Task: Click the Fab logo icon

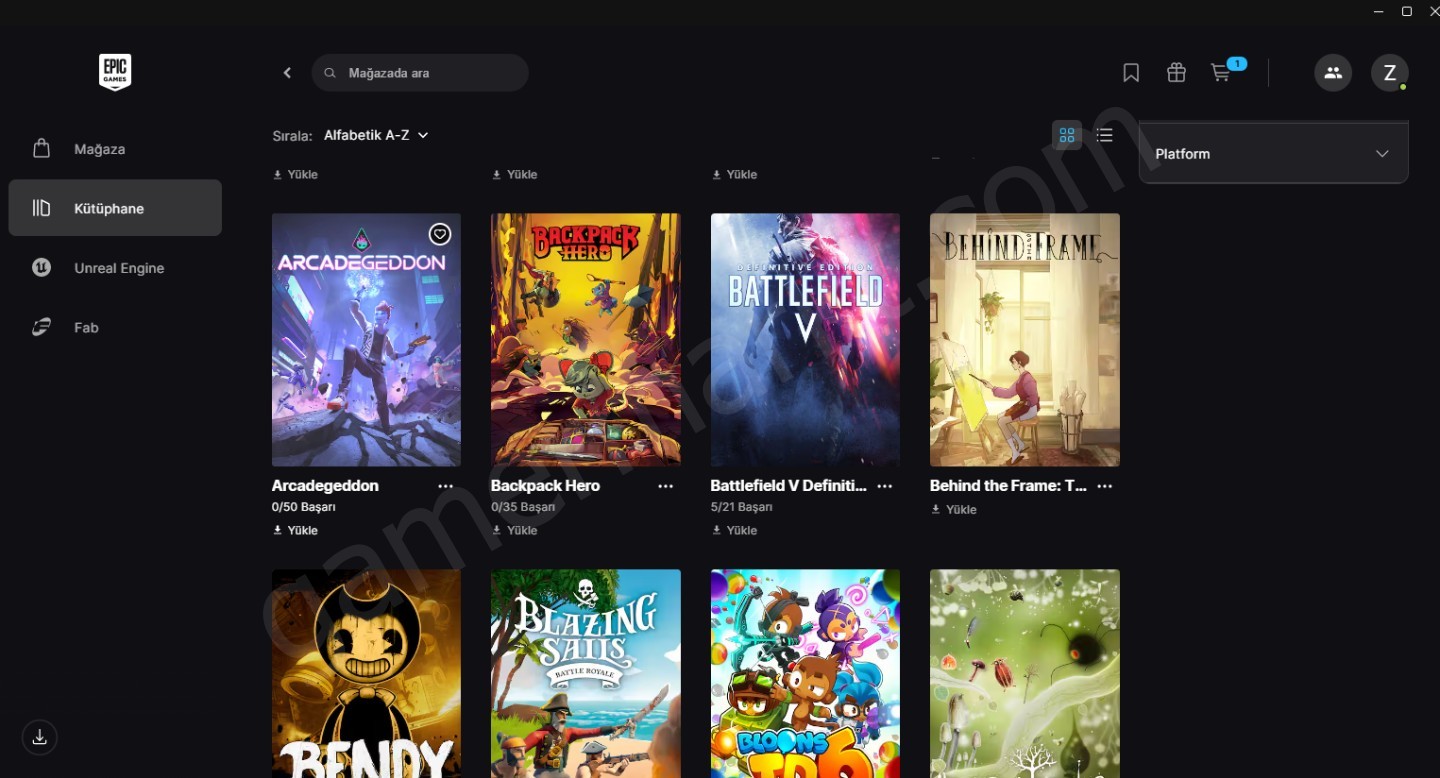Action: click(x=41, y=327)
